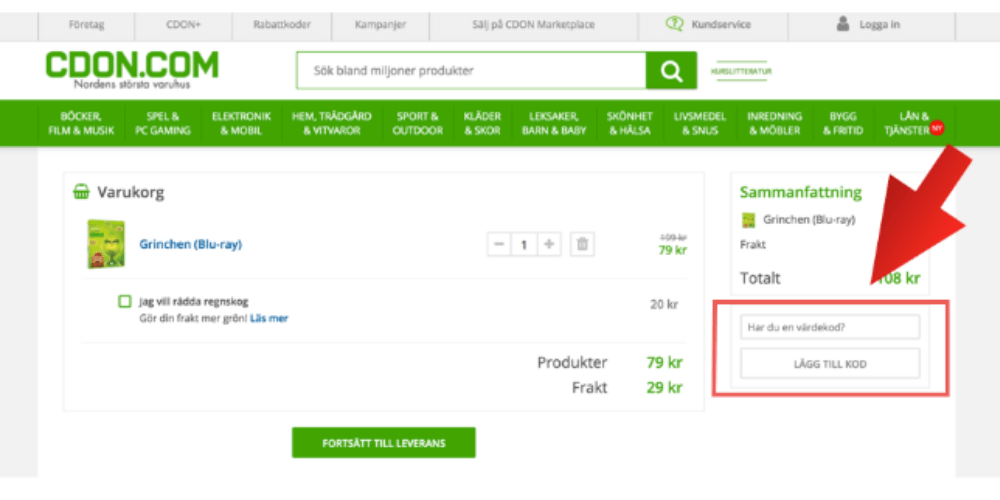
Task: Click the magnifier search button
Action: (671, 71)
